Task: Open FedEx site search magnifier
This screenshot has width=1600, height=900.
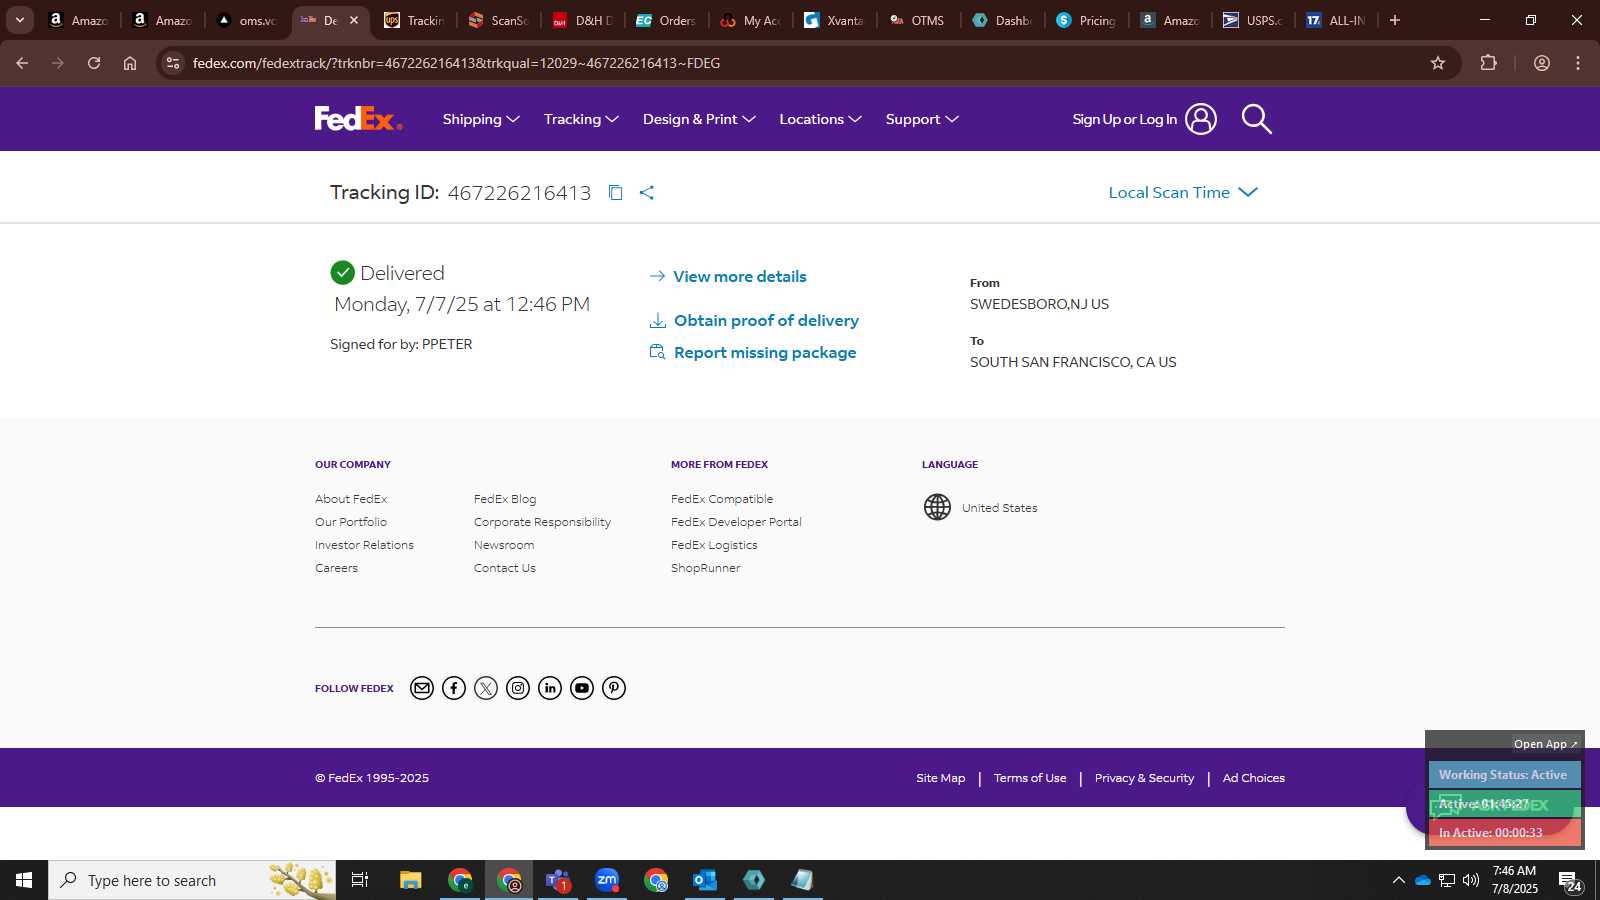Action: (1256, 119)
